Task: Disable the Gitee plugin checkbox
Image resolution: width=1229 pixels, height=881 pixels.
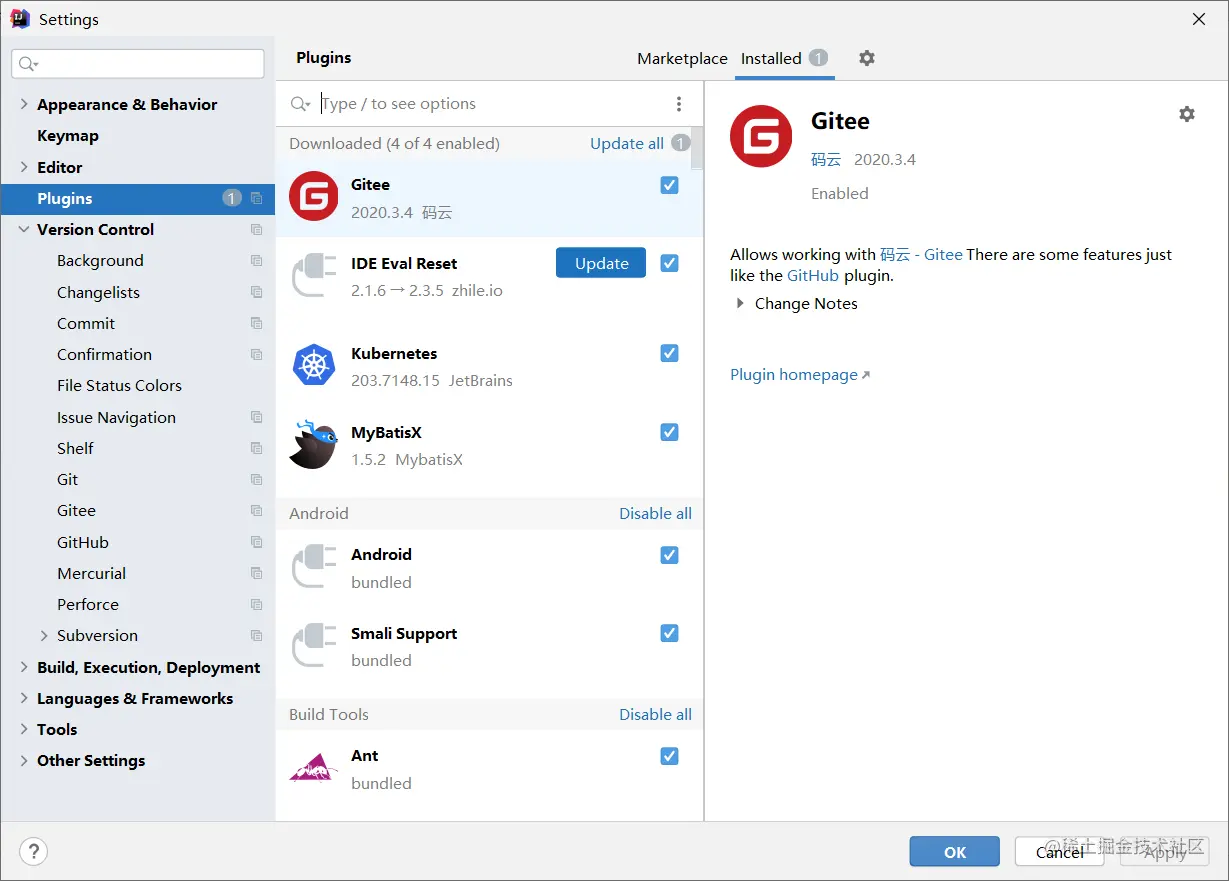Action: pos(670,185)
